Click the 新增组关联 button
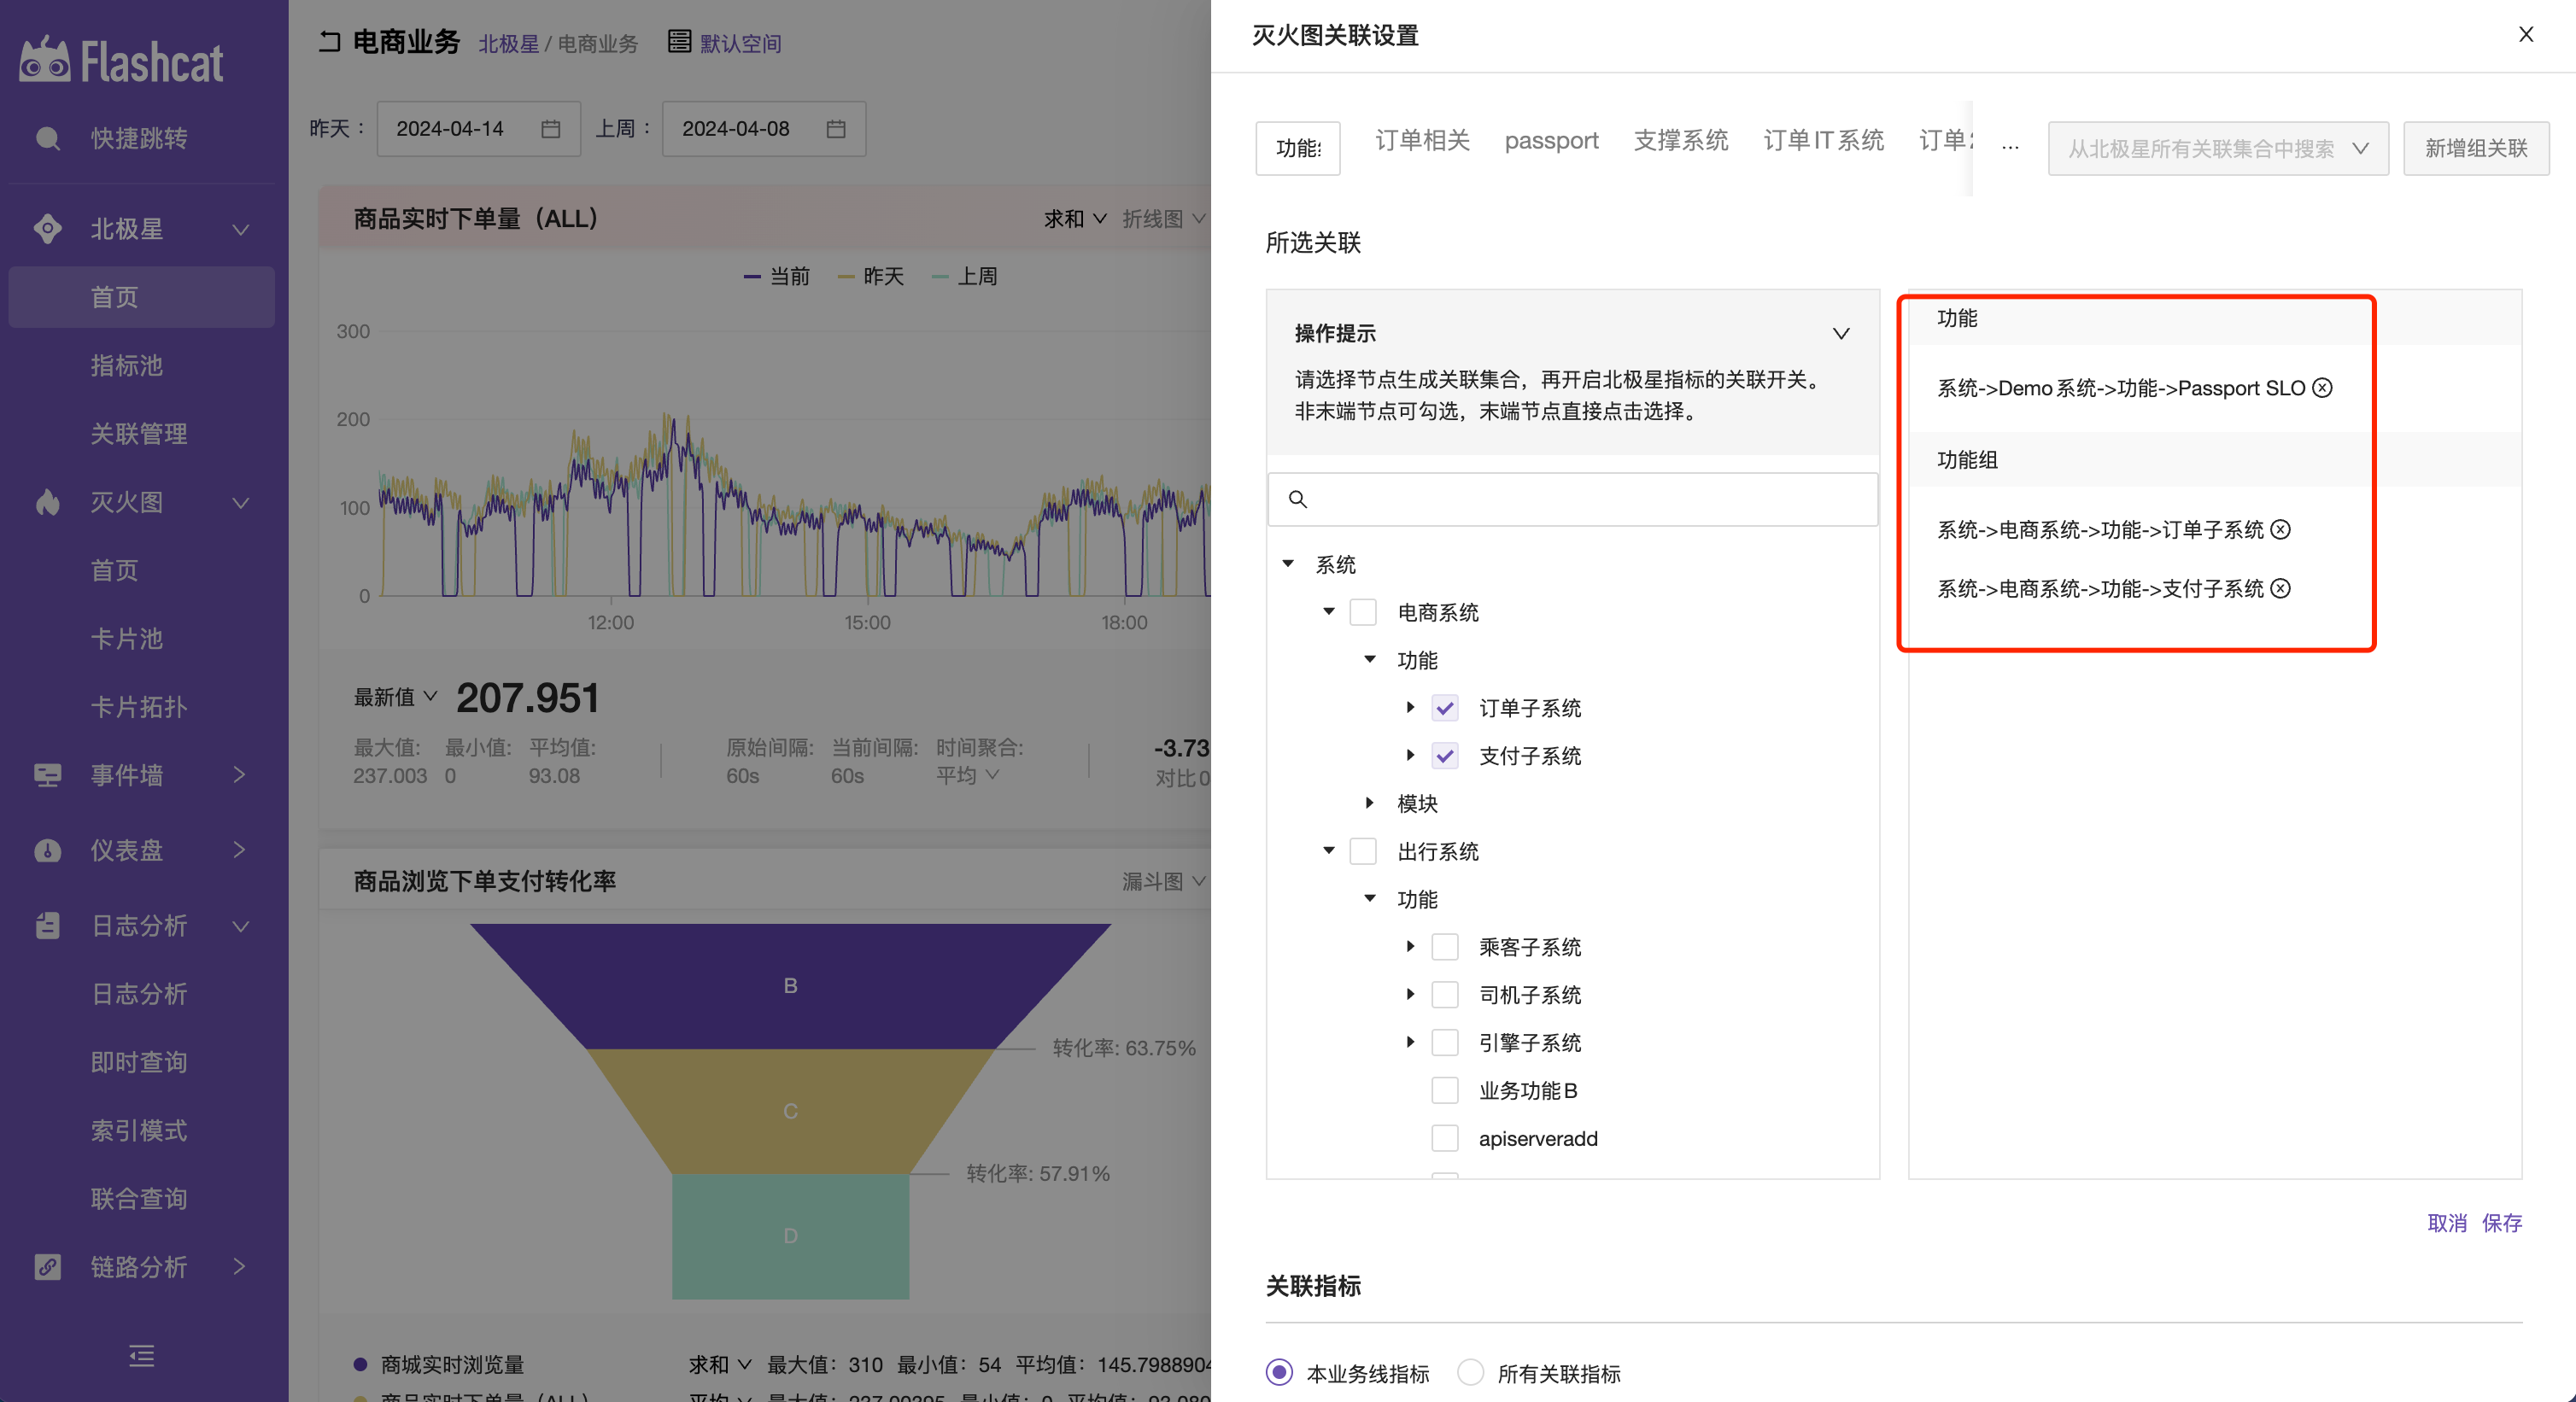The image size is (2576, 1402). [2475, 149]
